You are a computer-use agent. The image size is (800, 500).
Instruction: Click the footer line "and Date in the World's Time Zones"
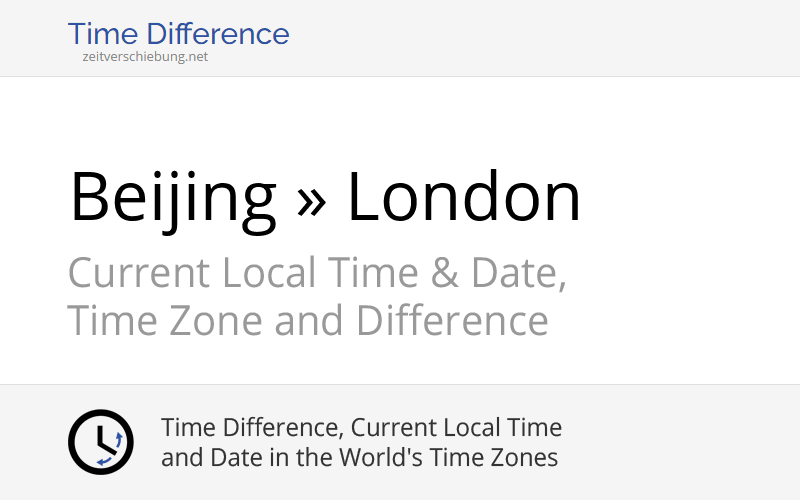tap(359, 458)
